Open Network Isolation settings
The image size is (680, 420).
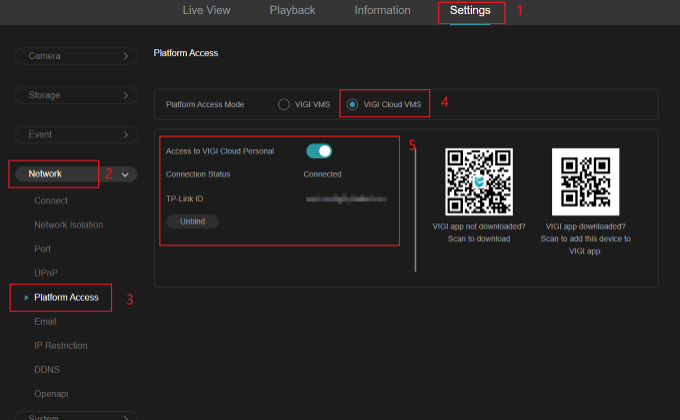(x=68, y=225)
